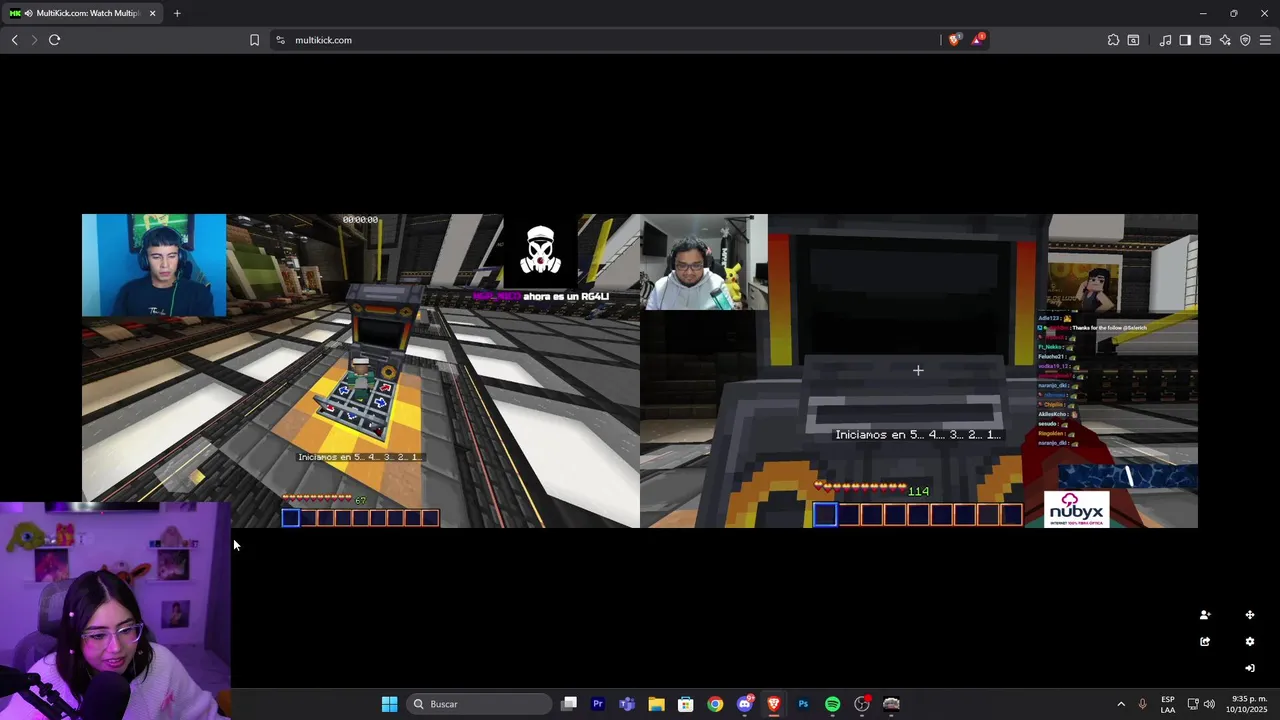This screenshot has width=1280, height=720.
Task: Open Brave Rewards triangle icon
Action: click(x=977, y=40)
